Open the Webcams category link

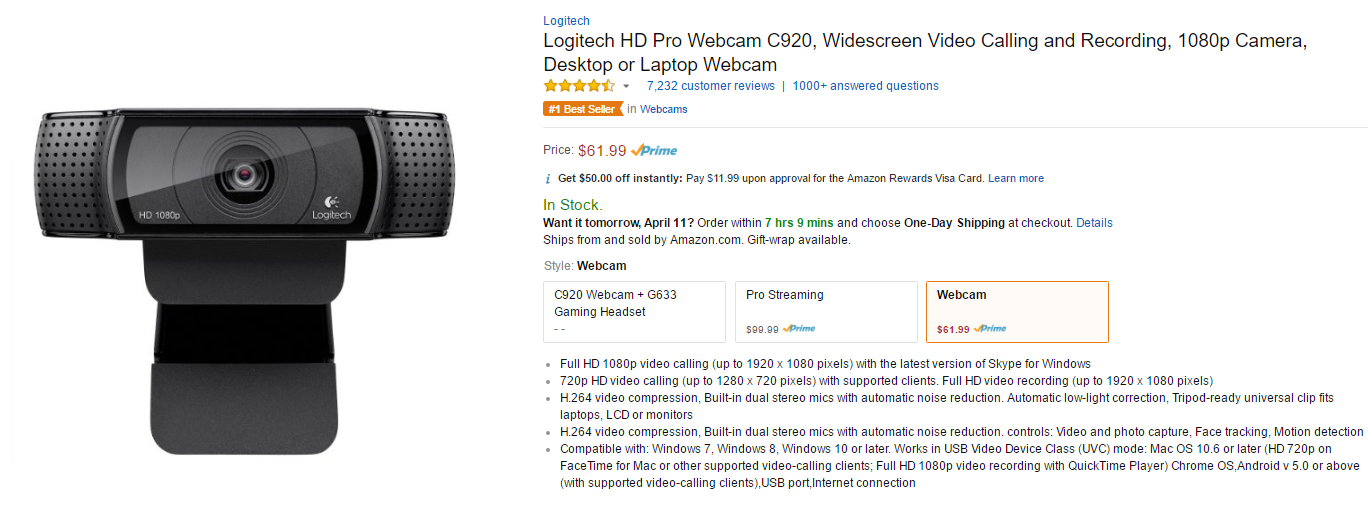click(664, 109)
